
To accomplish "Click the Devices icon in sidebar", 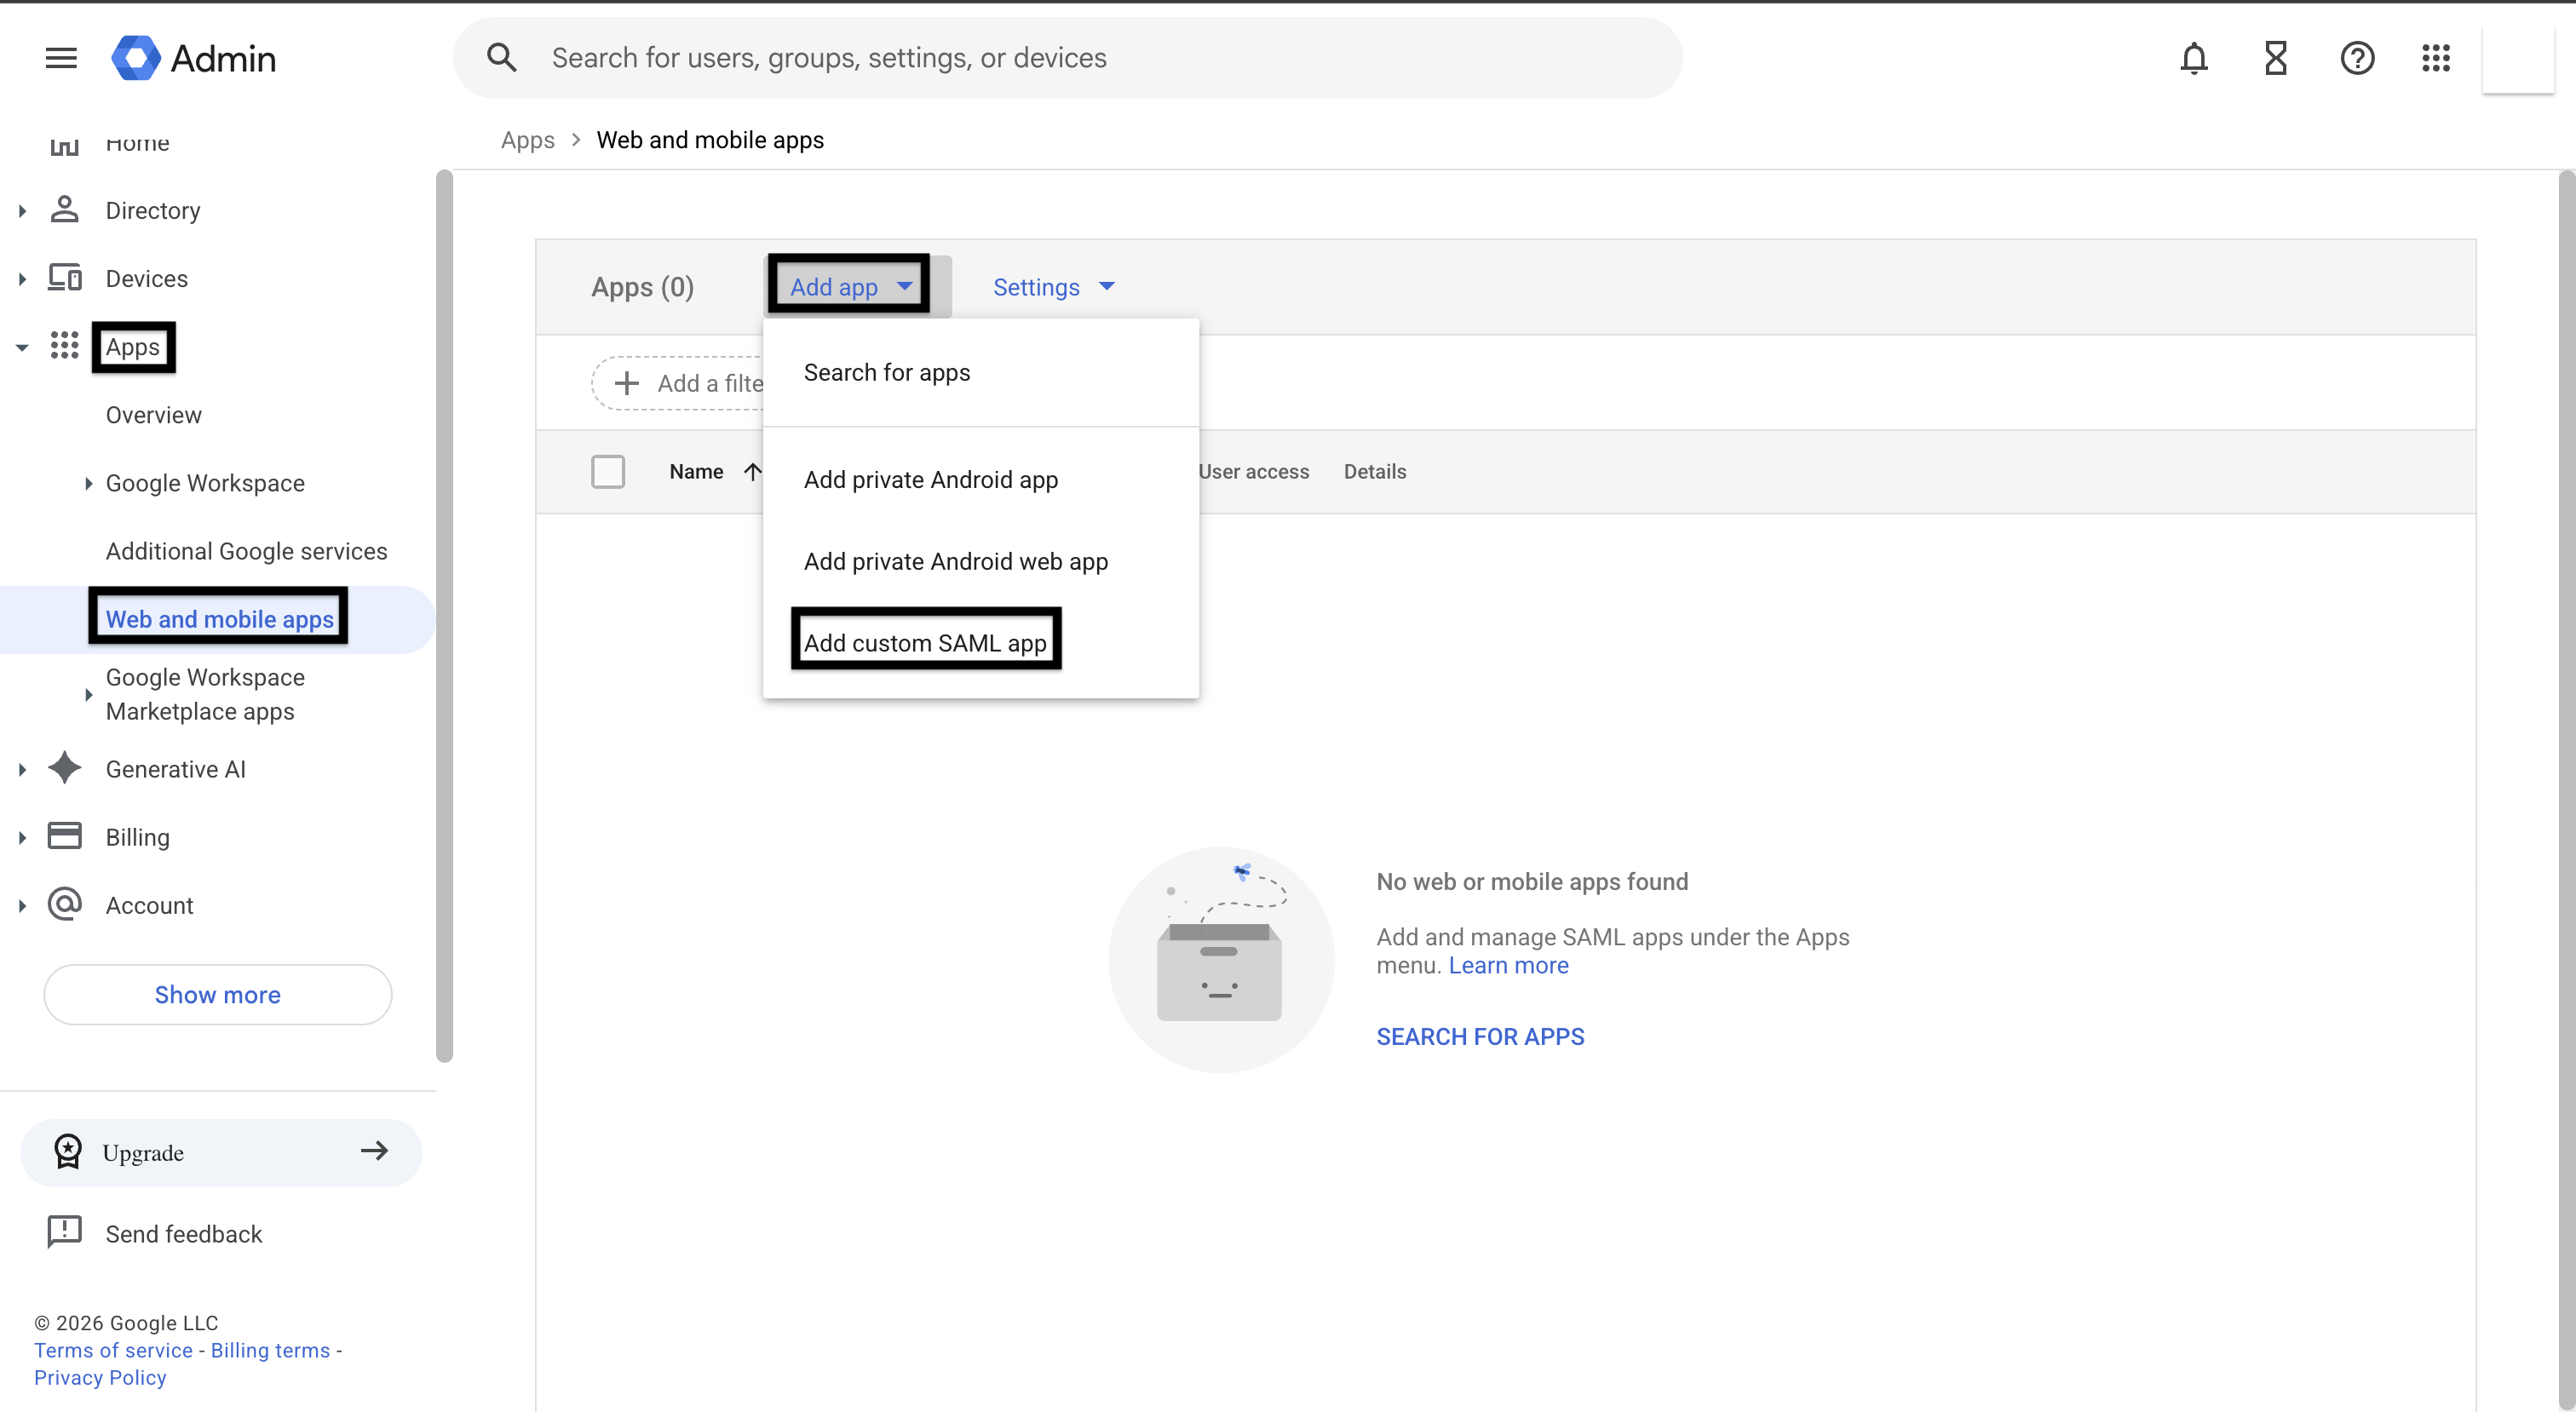I will 65,278.
